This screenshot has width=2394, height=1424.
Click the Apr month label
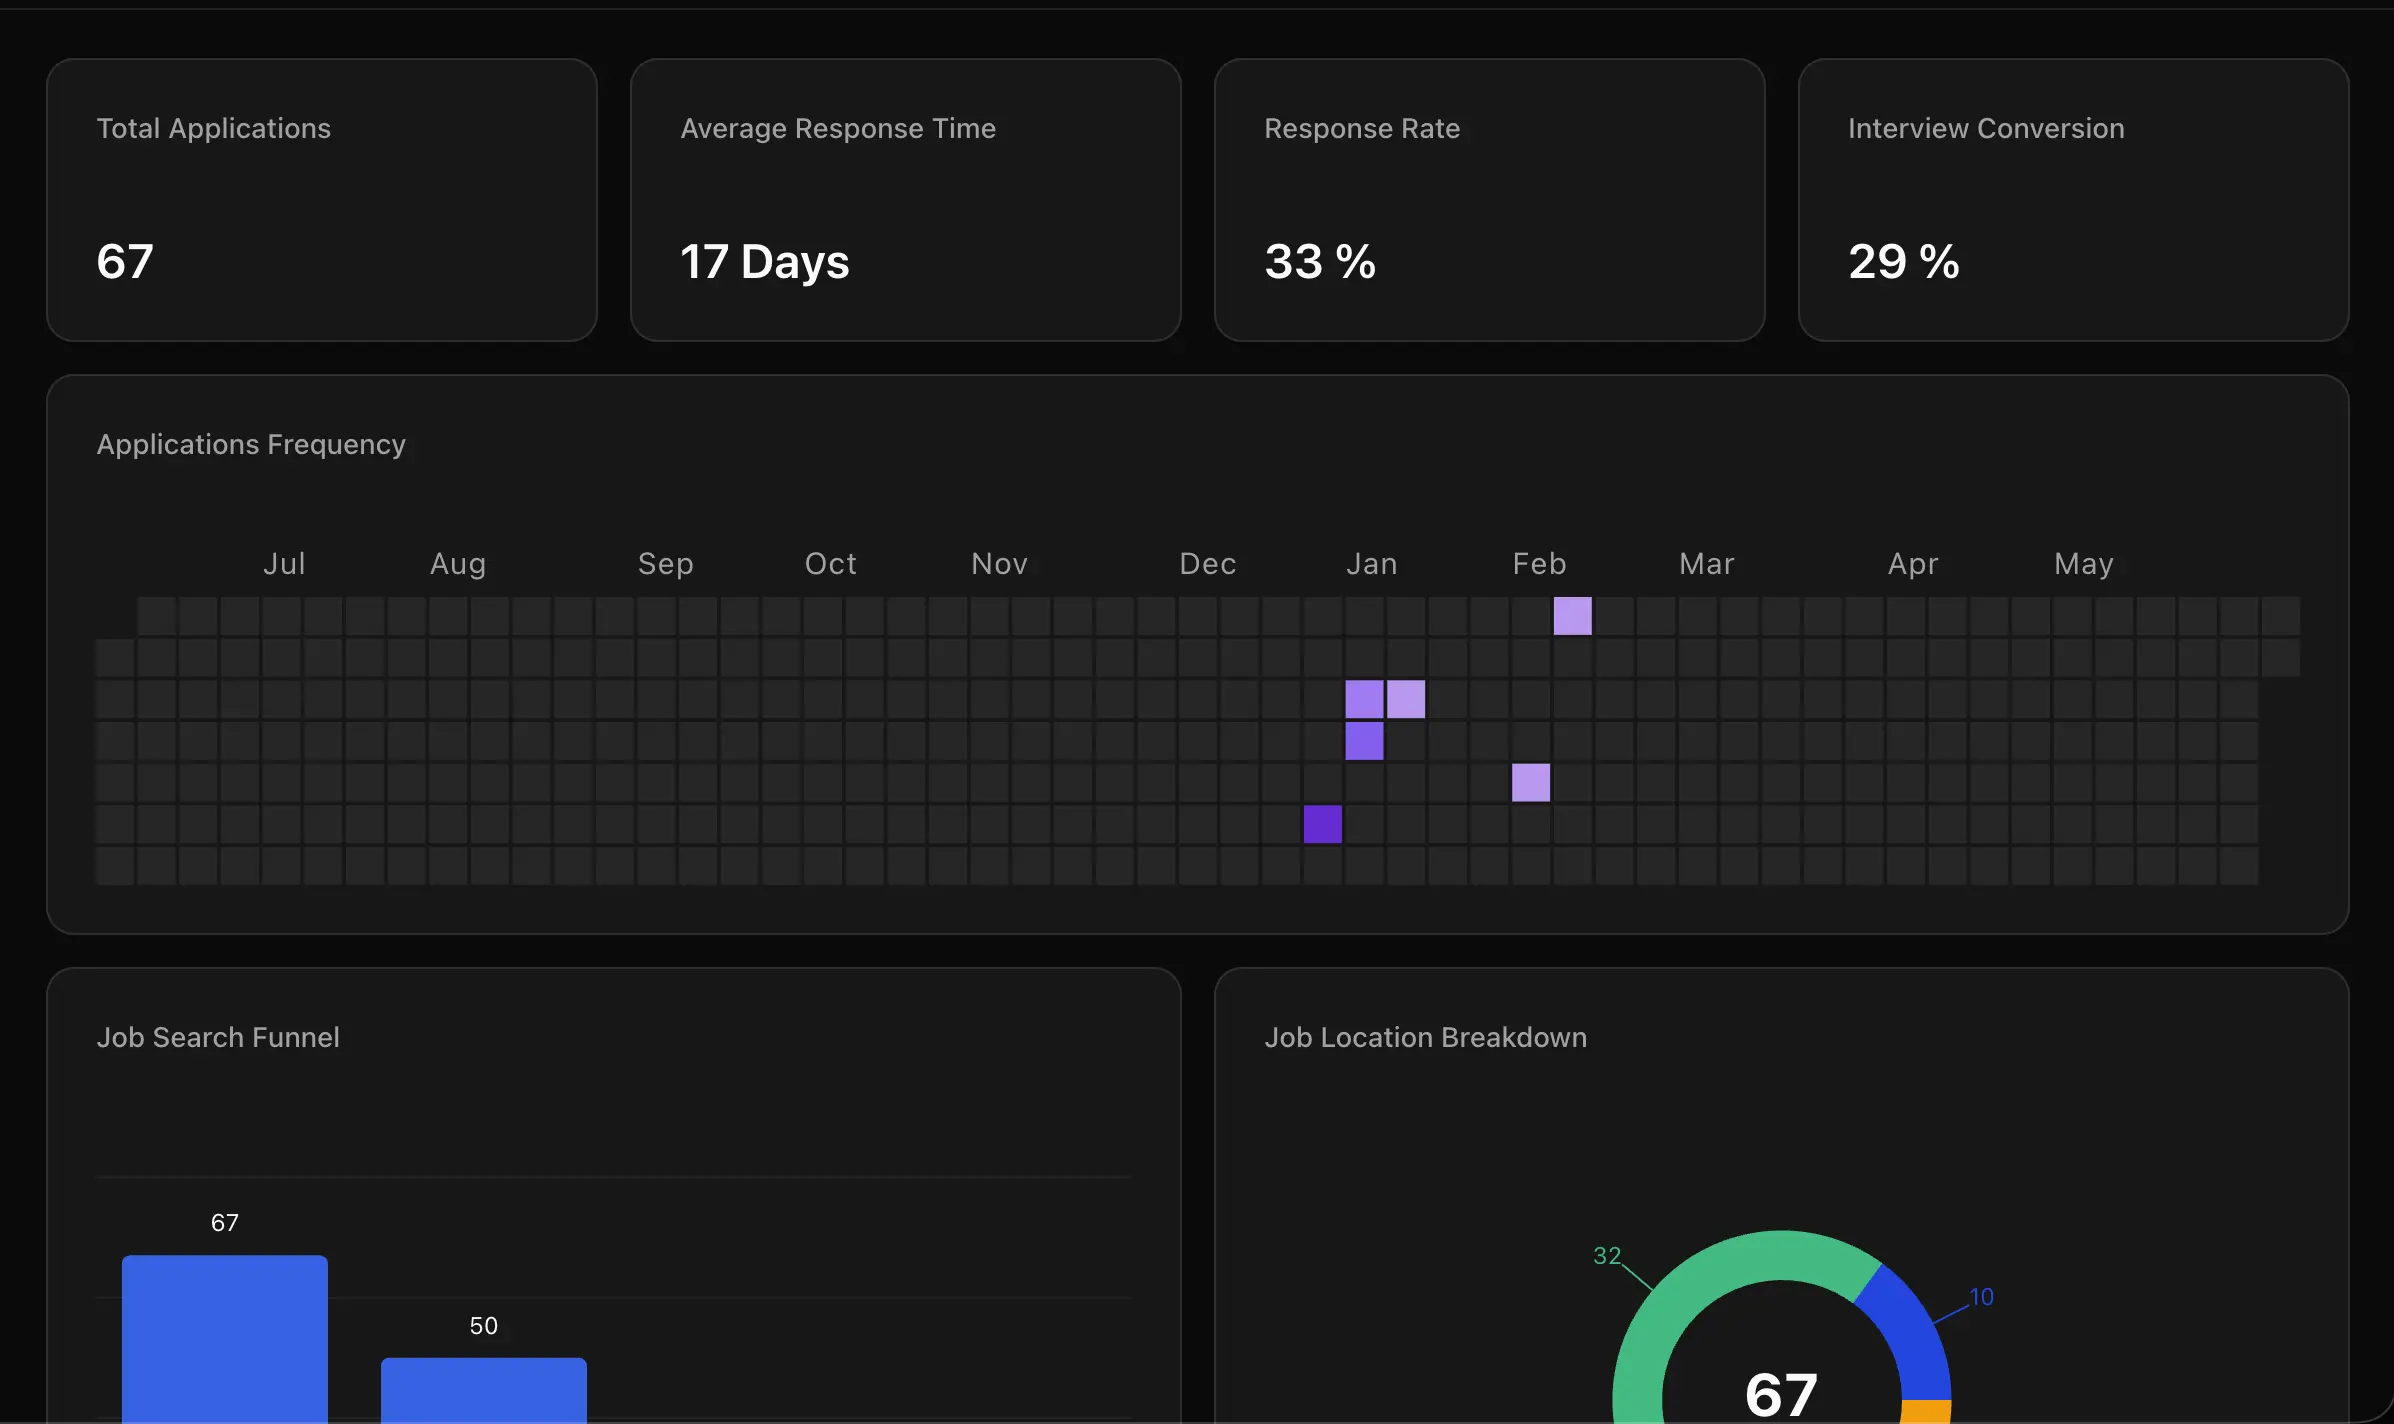1913,565
